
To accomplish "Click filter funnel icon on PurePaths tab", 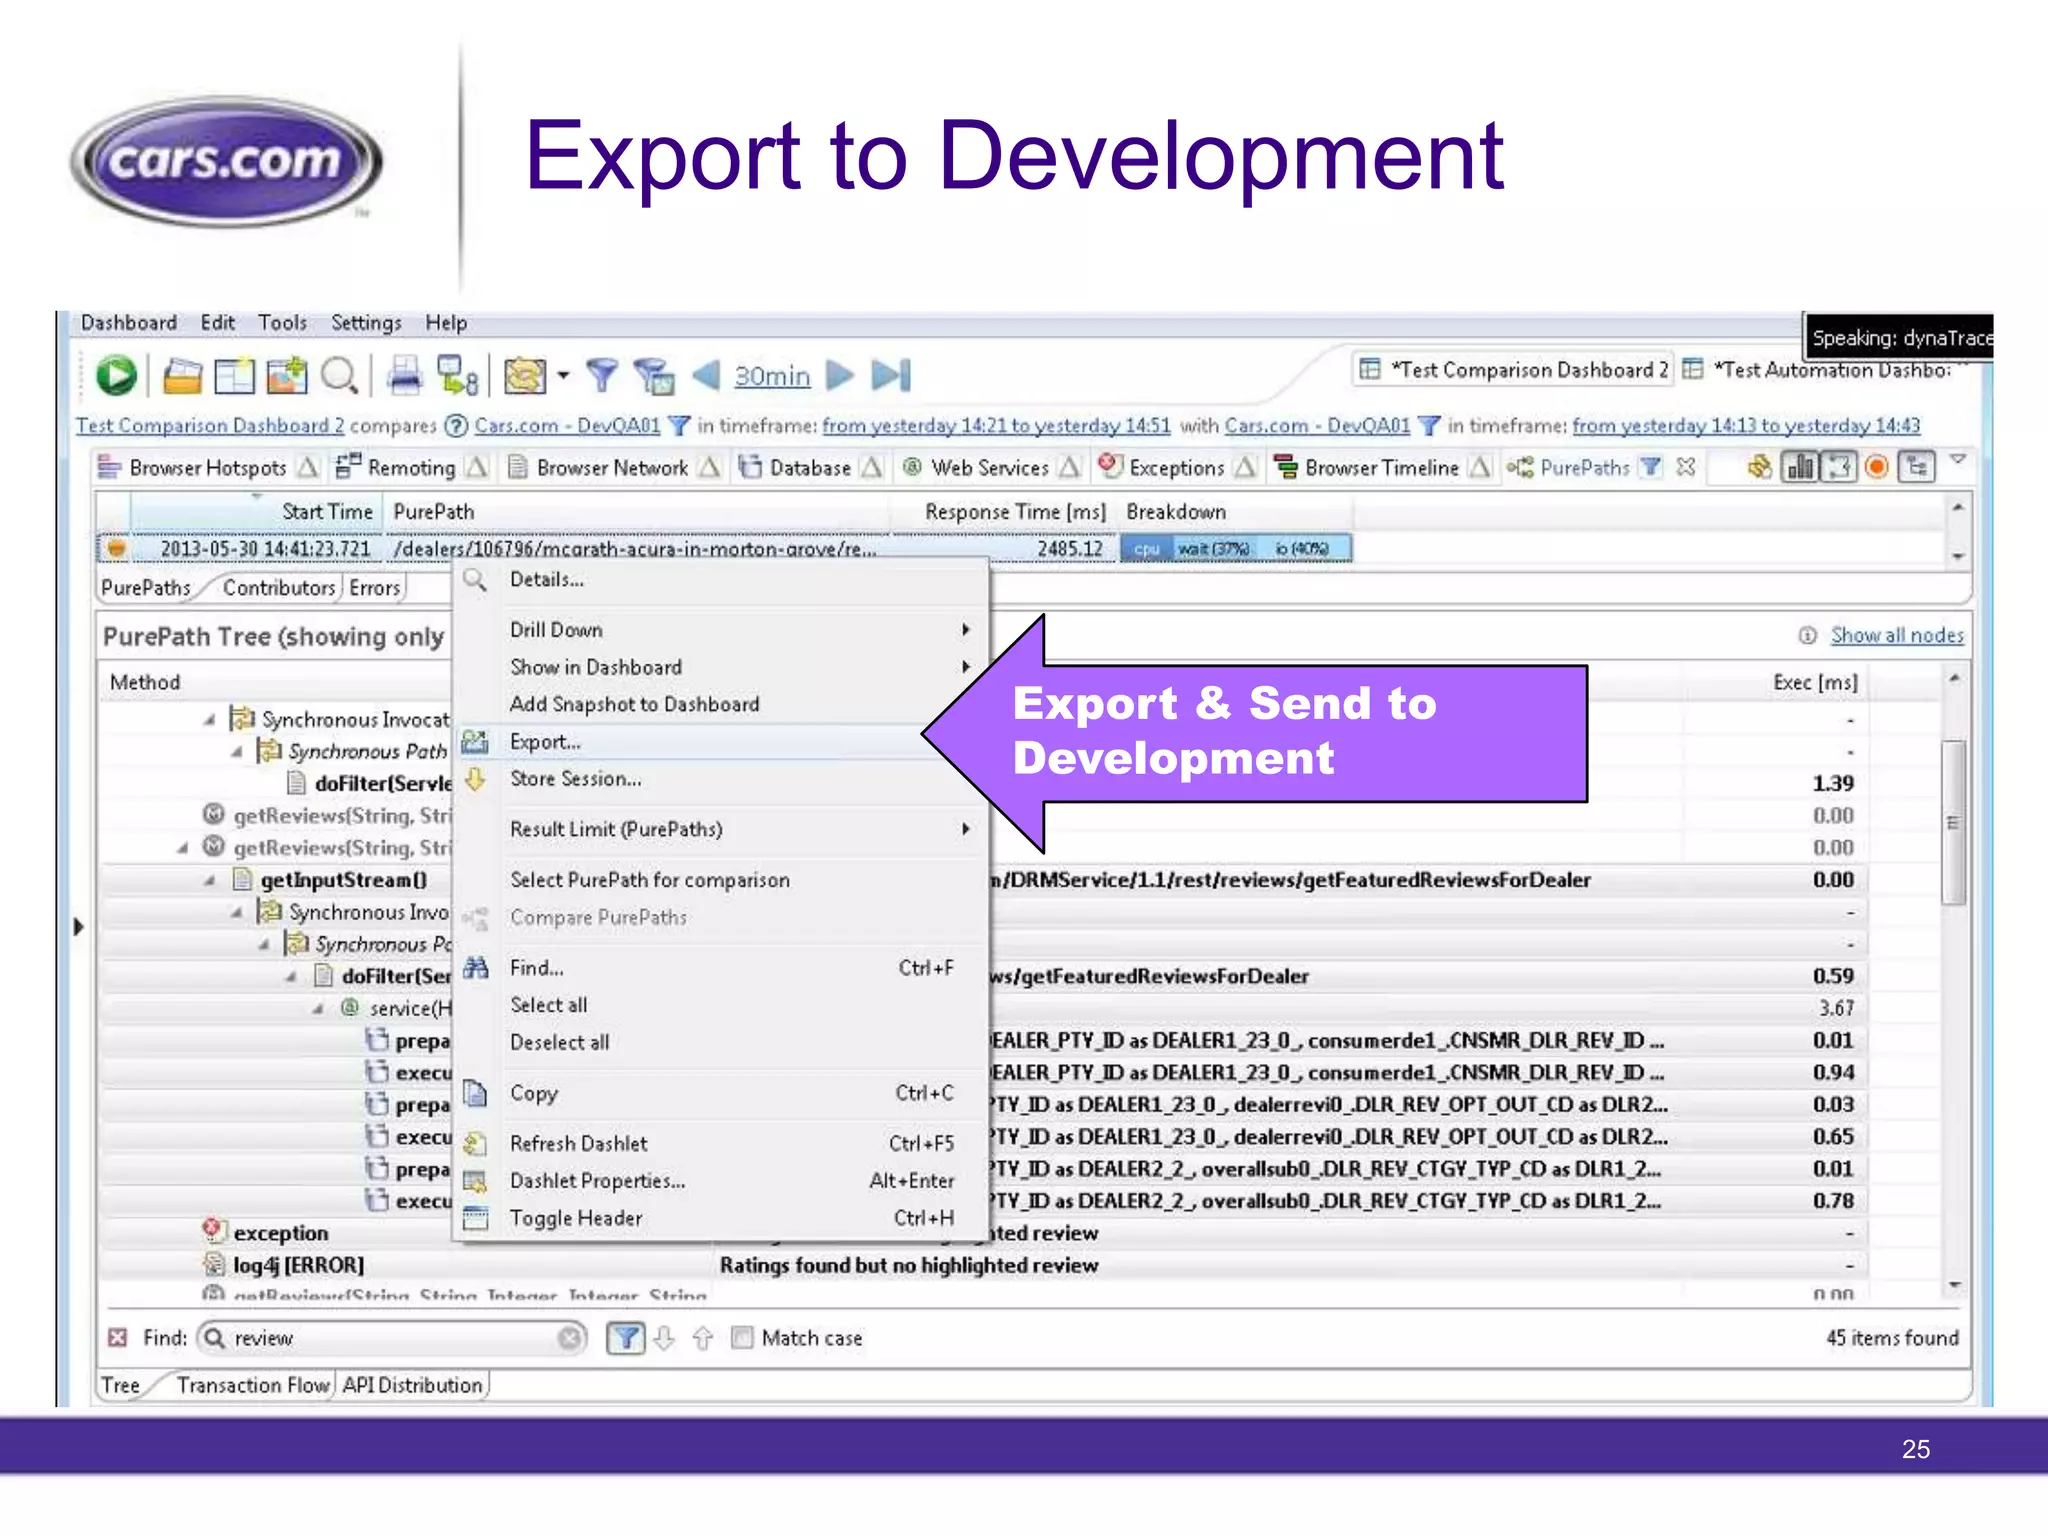I will [1652, 467].
